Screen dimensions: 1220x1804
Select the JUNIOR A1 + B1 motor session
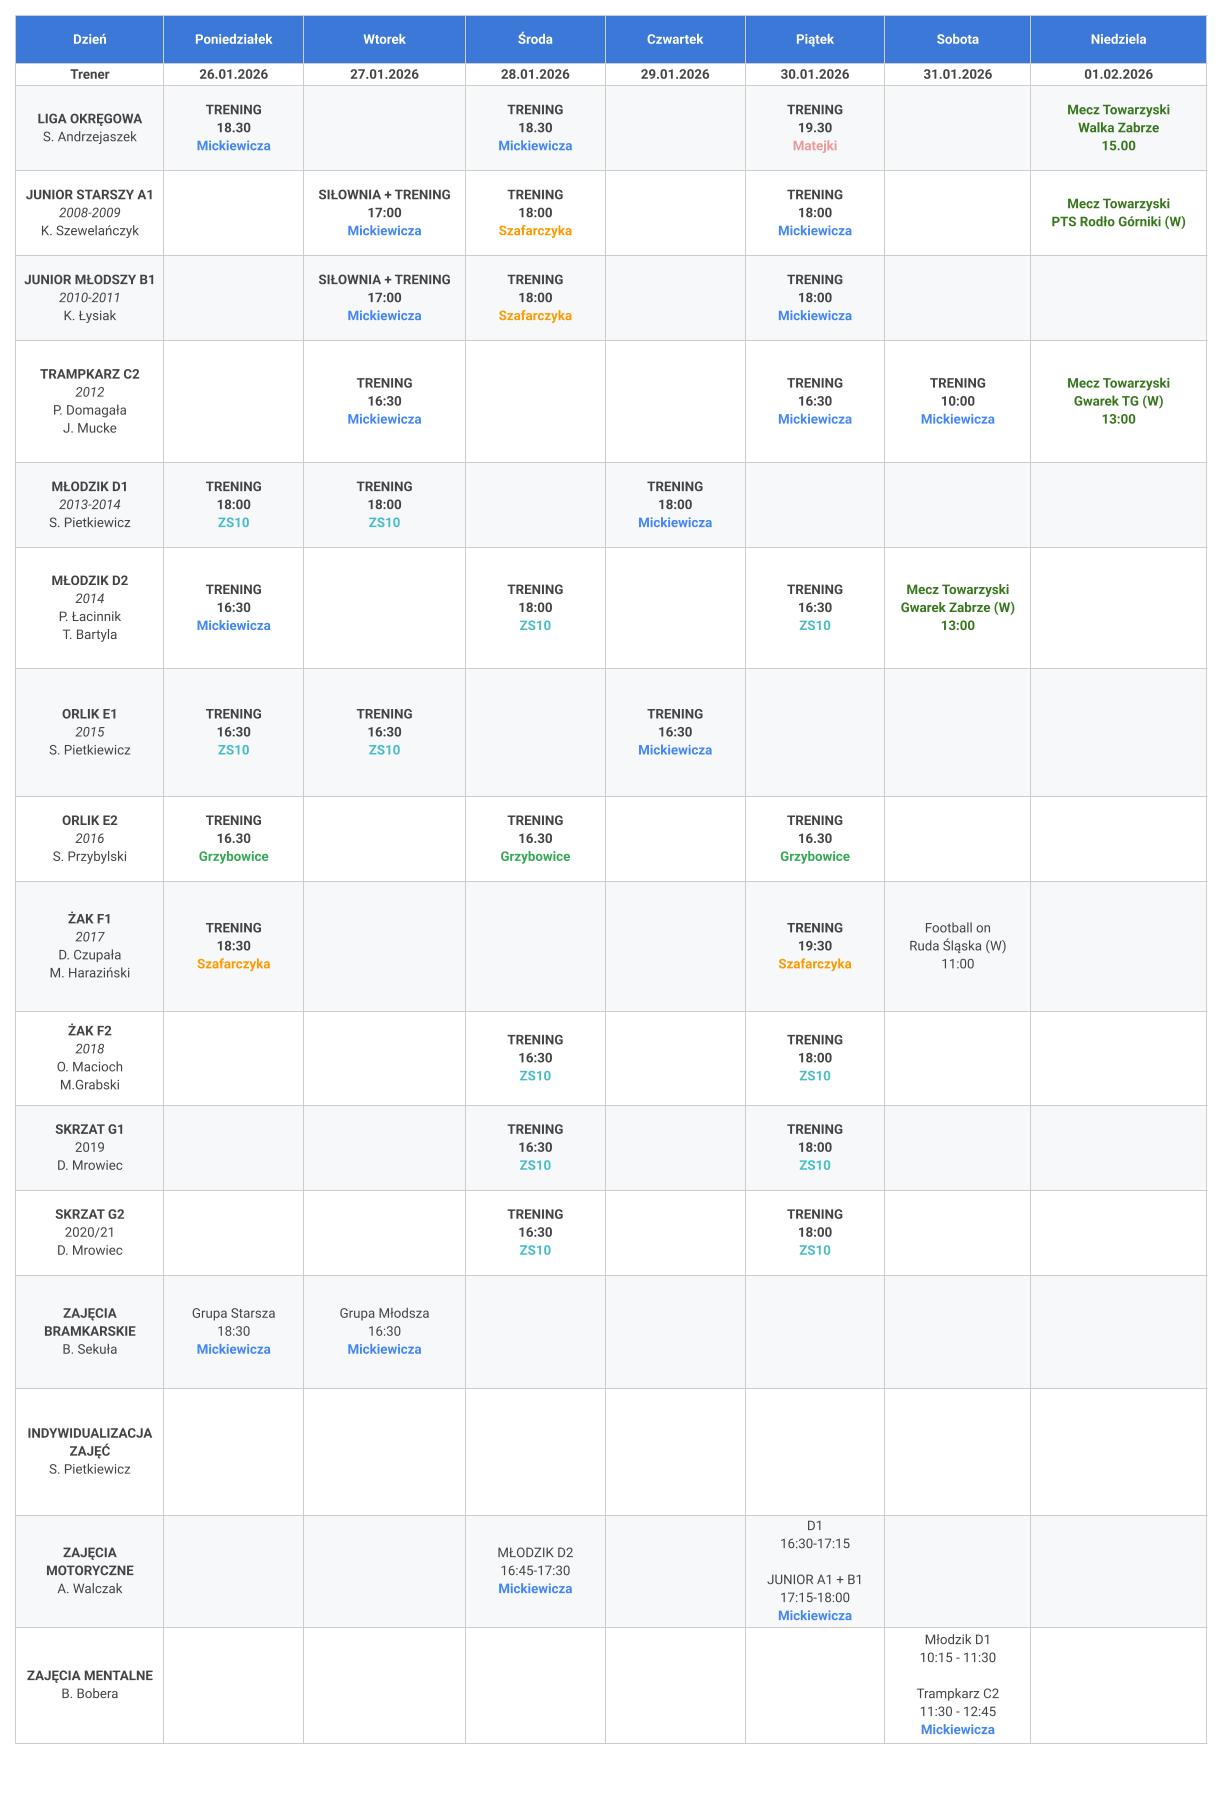click(x=814, y=1588)
